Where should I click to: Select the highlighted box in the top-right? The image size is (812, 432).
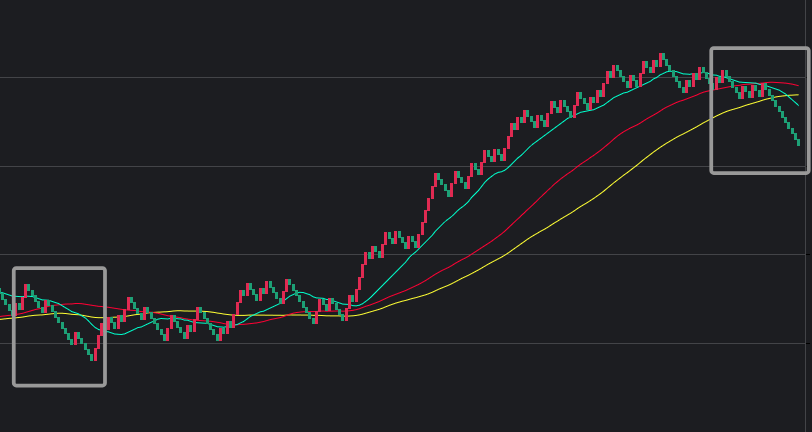pos(760,111)
